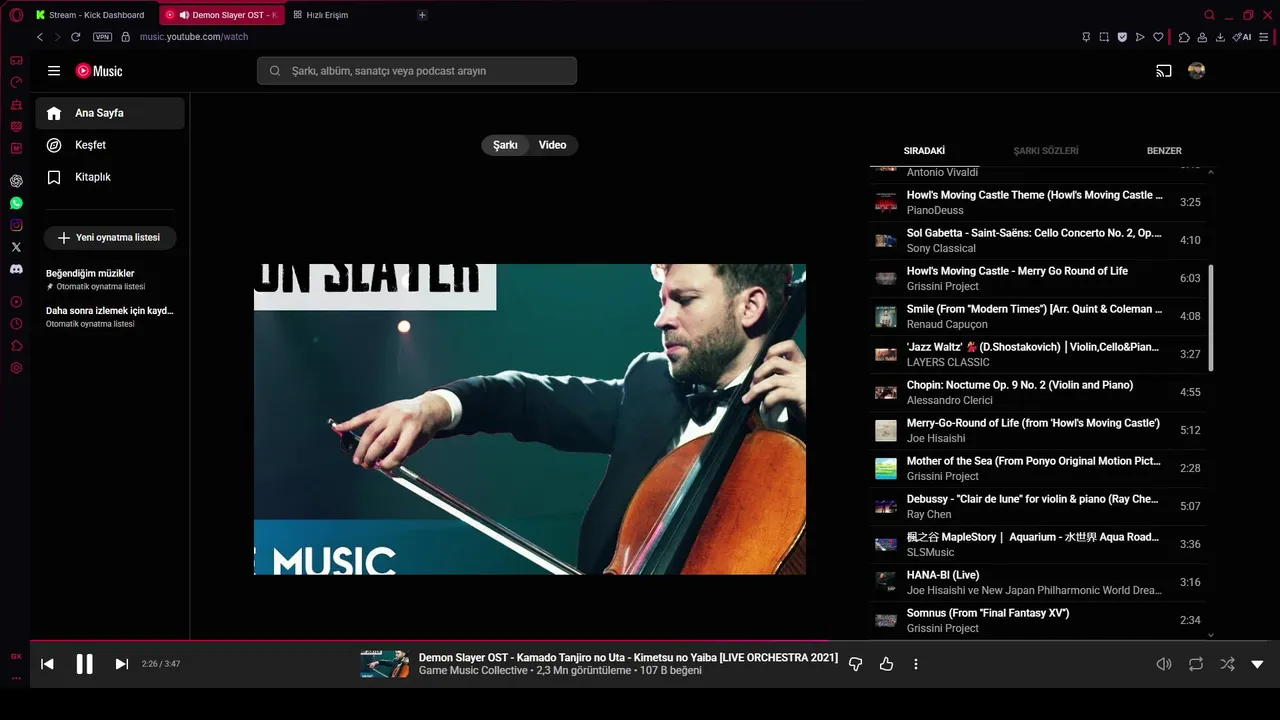This screenshot has height=720, width=1280.
Task: Select the BENZER tab
Action: [x=1164, y=151]
